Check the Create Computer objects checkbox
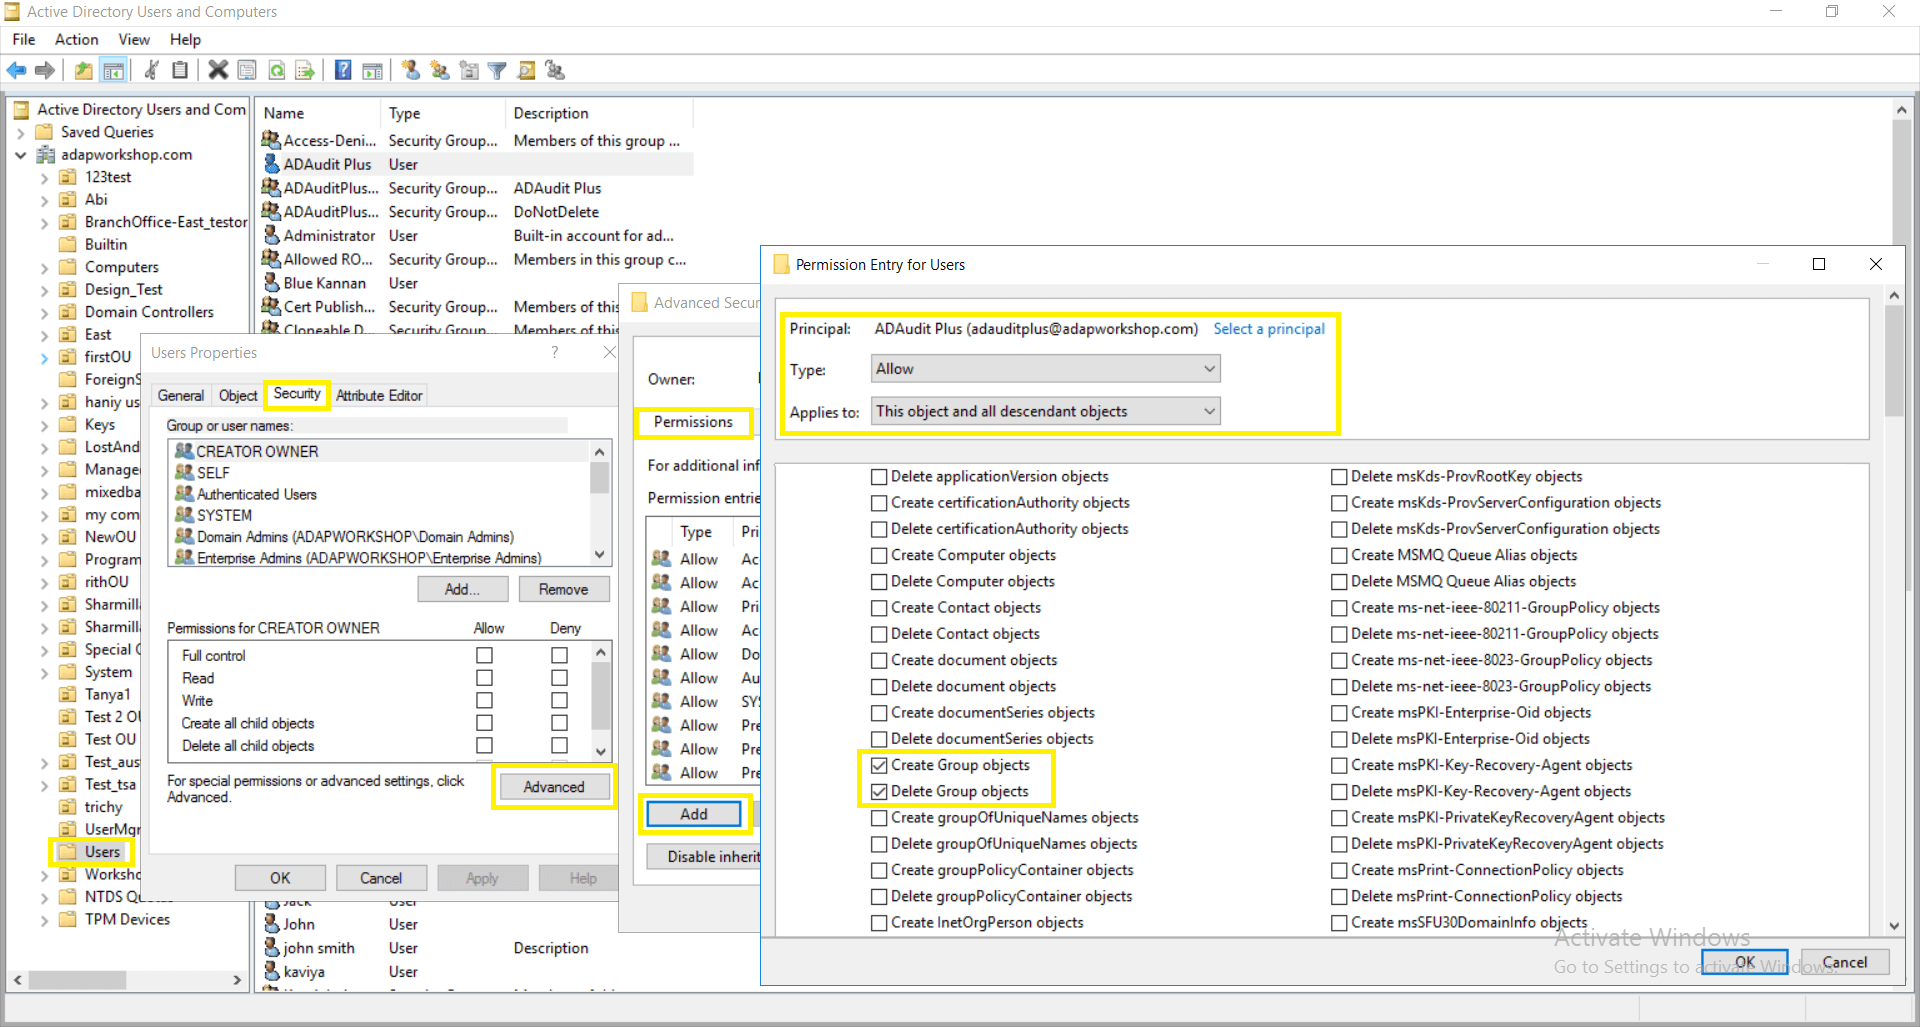This screenshot has height=1027, width=1920. (879, 555)
